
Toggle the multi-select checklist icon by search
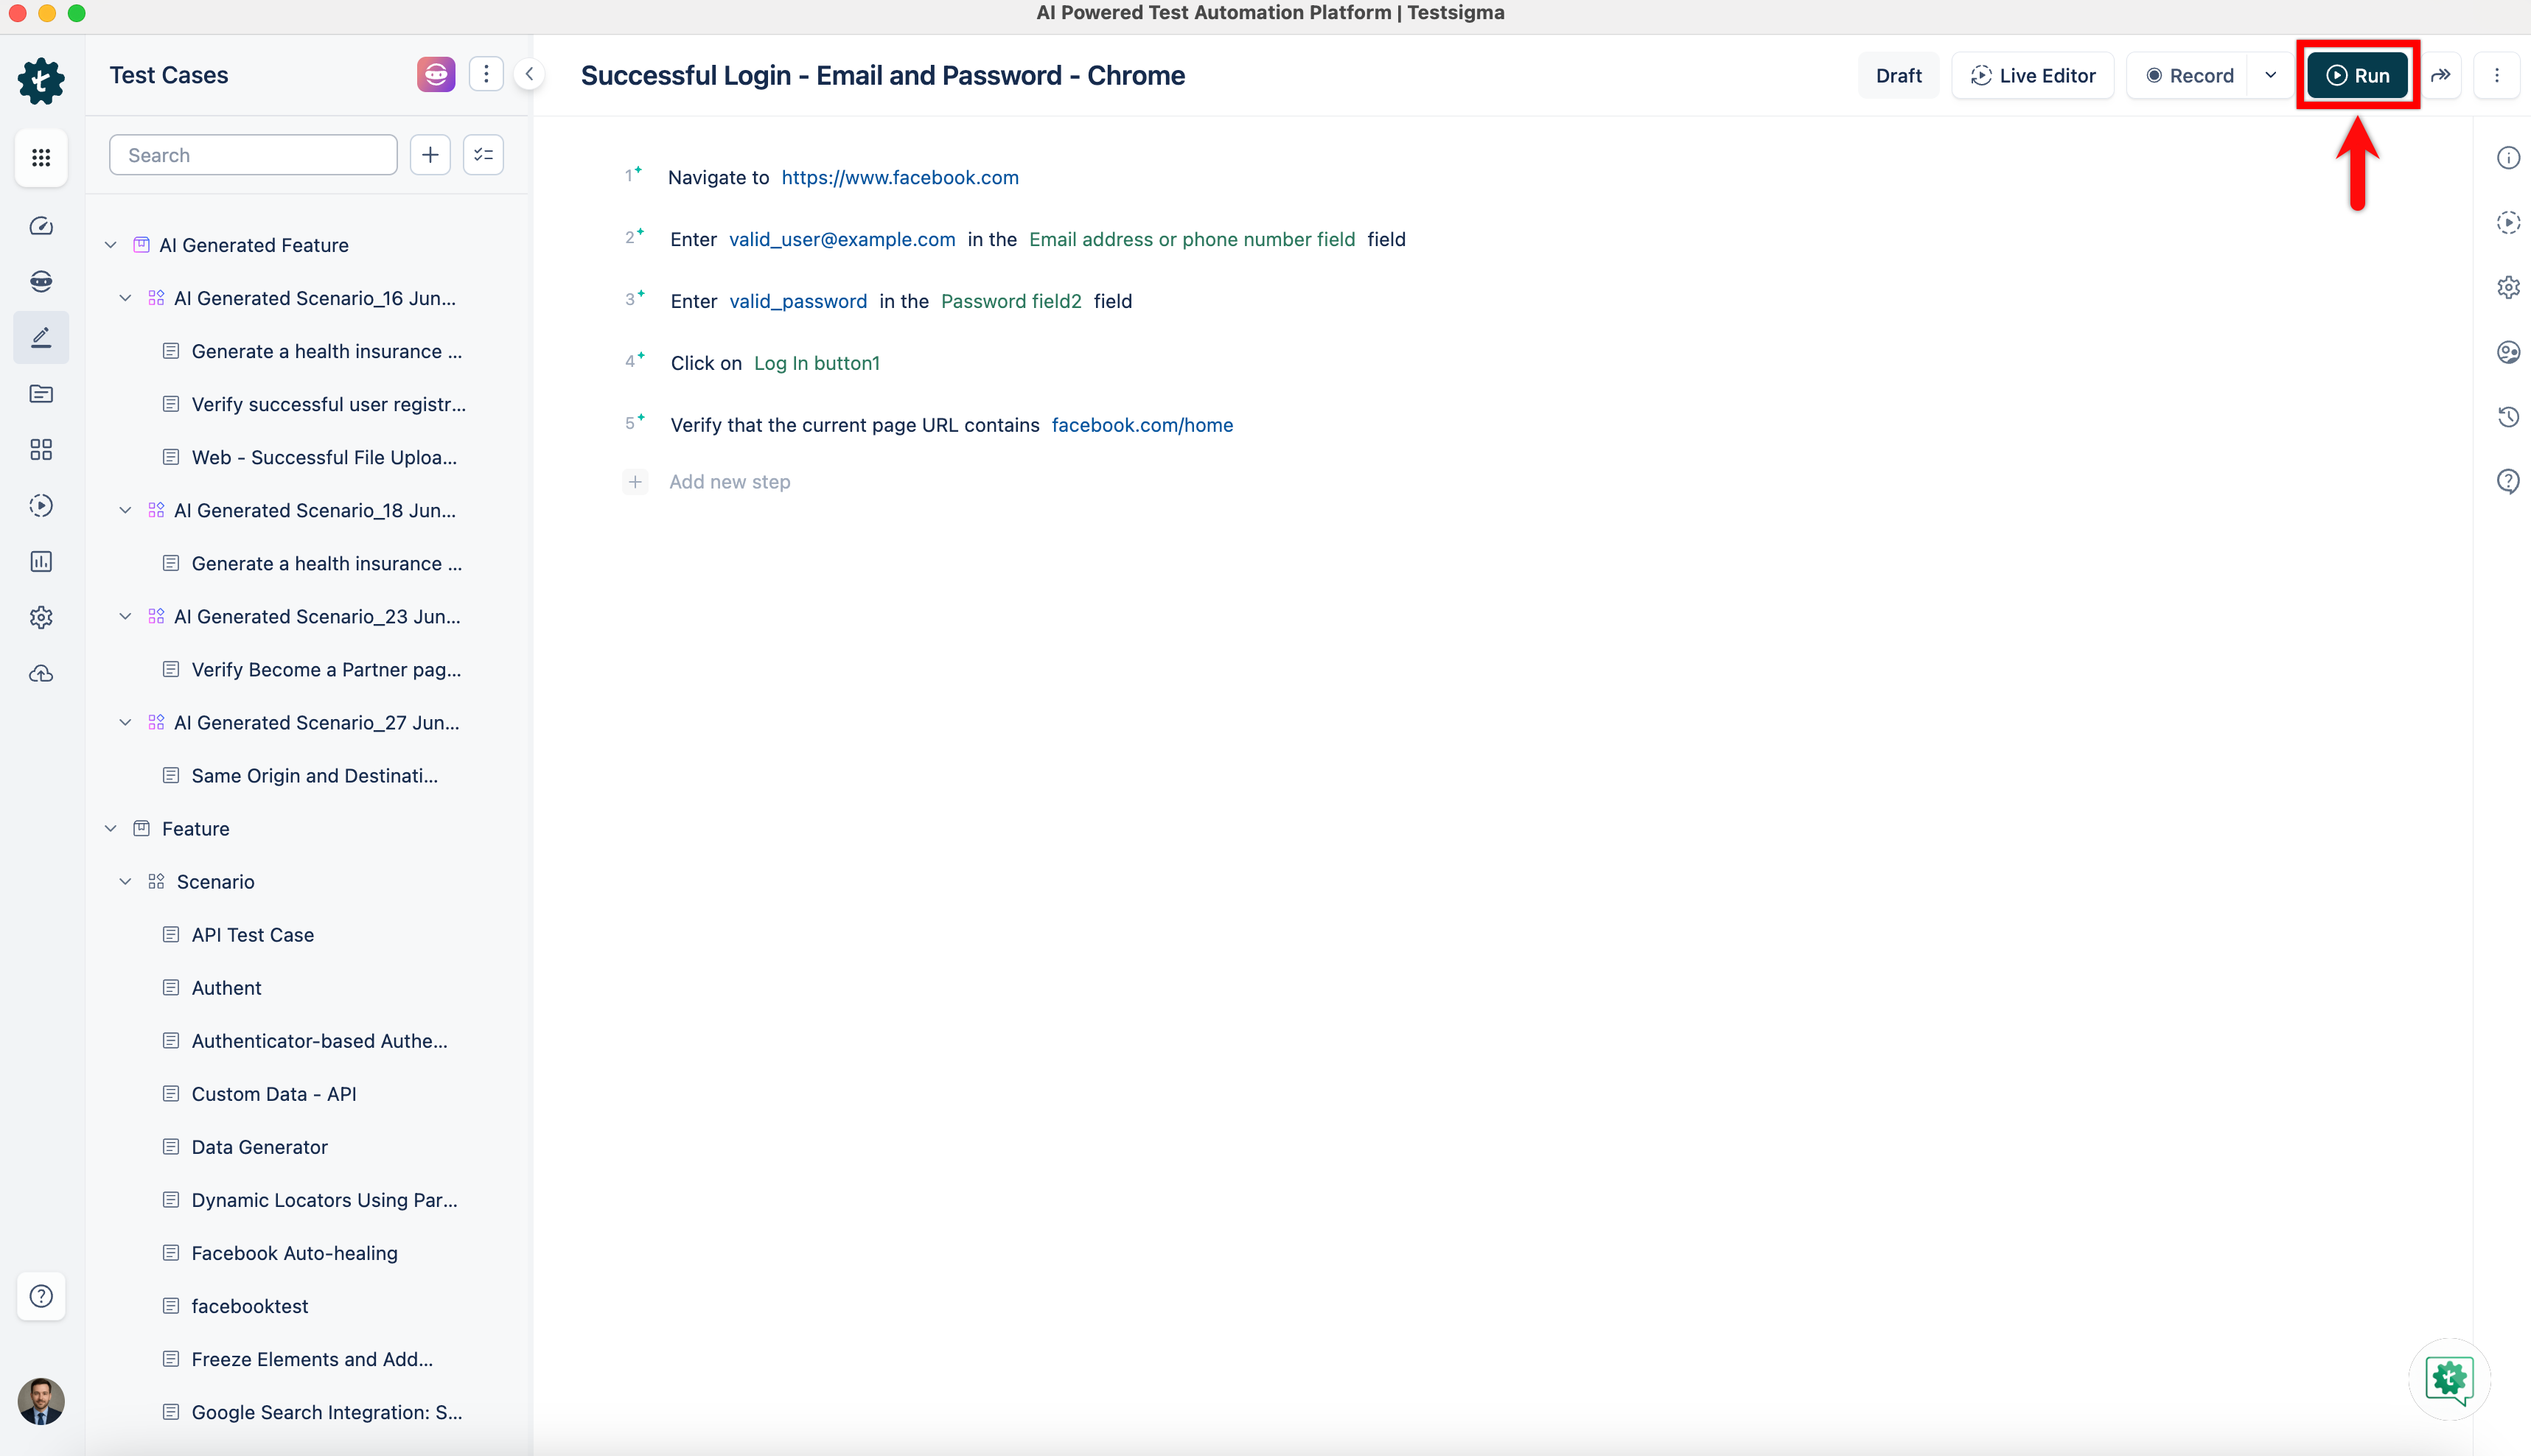483,155
